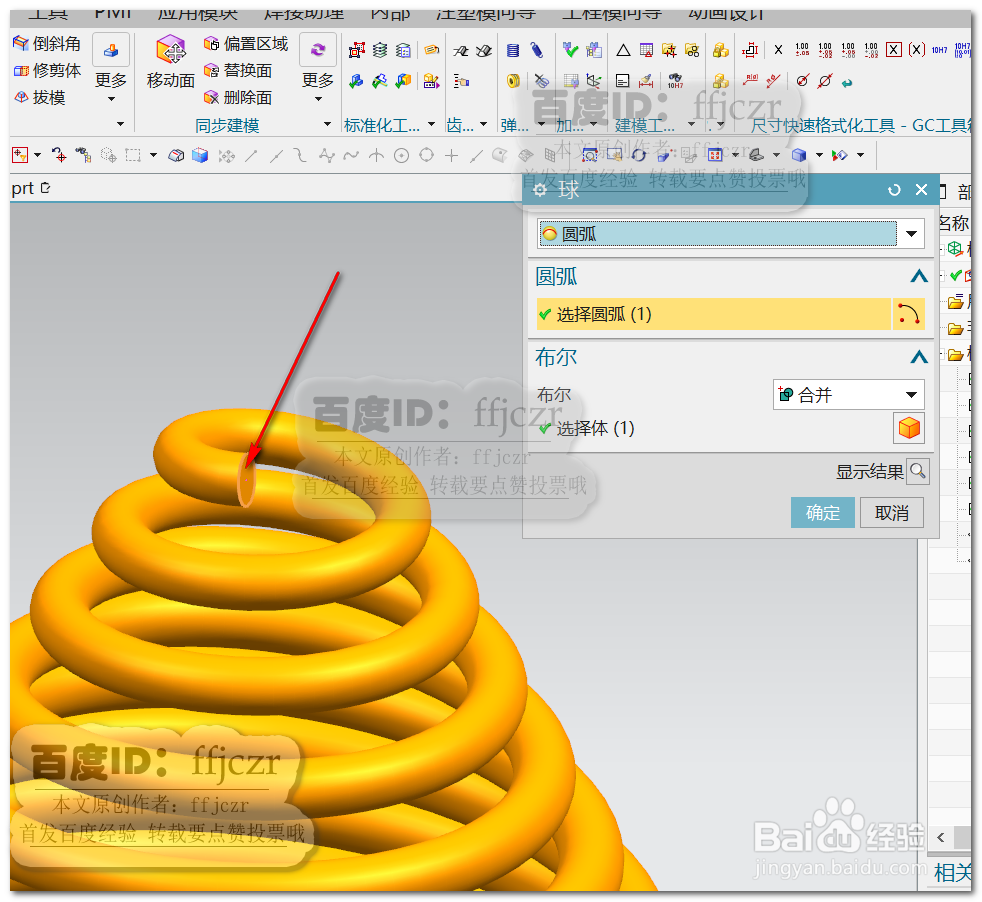982x902 pixels.
Task: Open the 焊接助理 ribbon tab
Action: (x=304, y=14)
